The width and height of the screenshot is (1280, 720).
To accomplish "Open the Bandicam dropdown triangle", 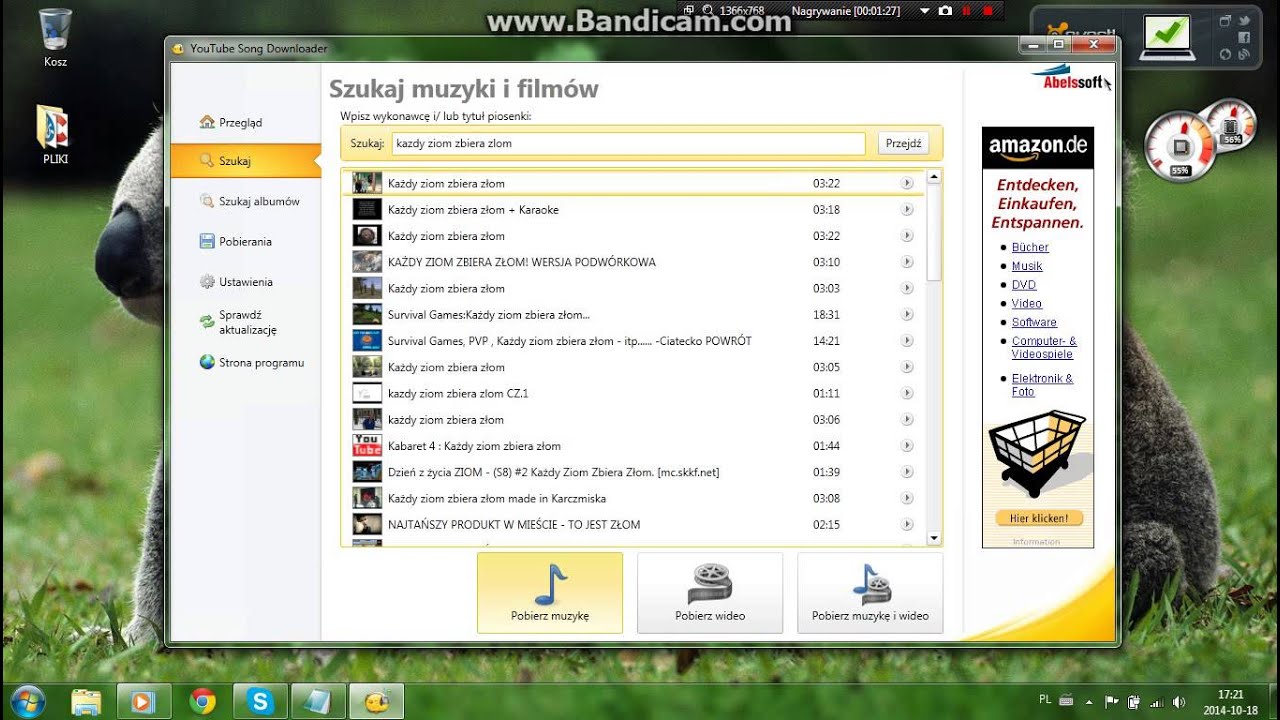I will (923, 11).
